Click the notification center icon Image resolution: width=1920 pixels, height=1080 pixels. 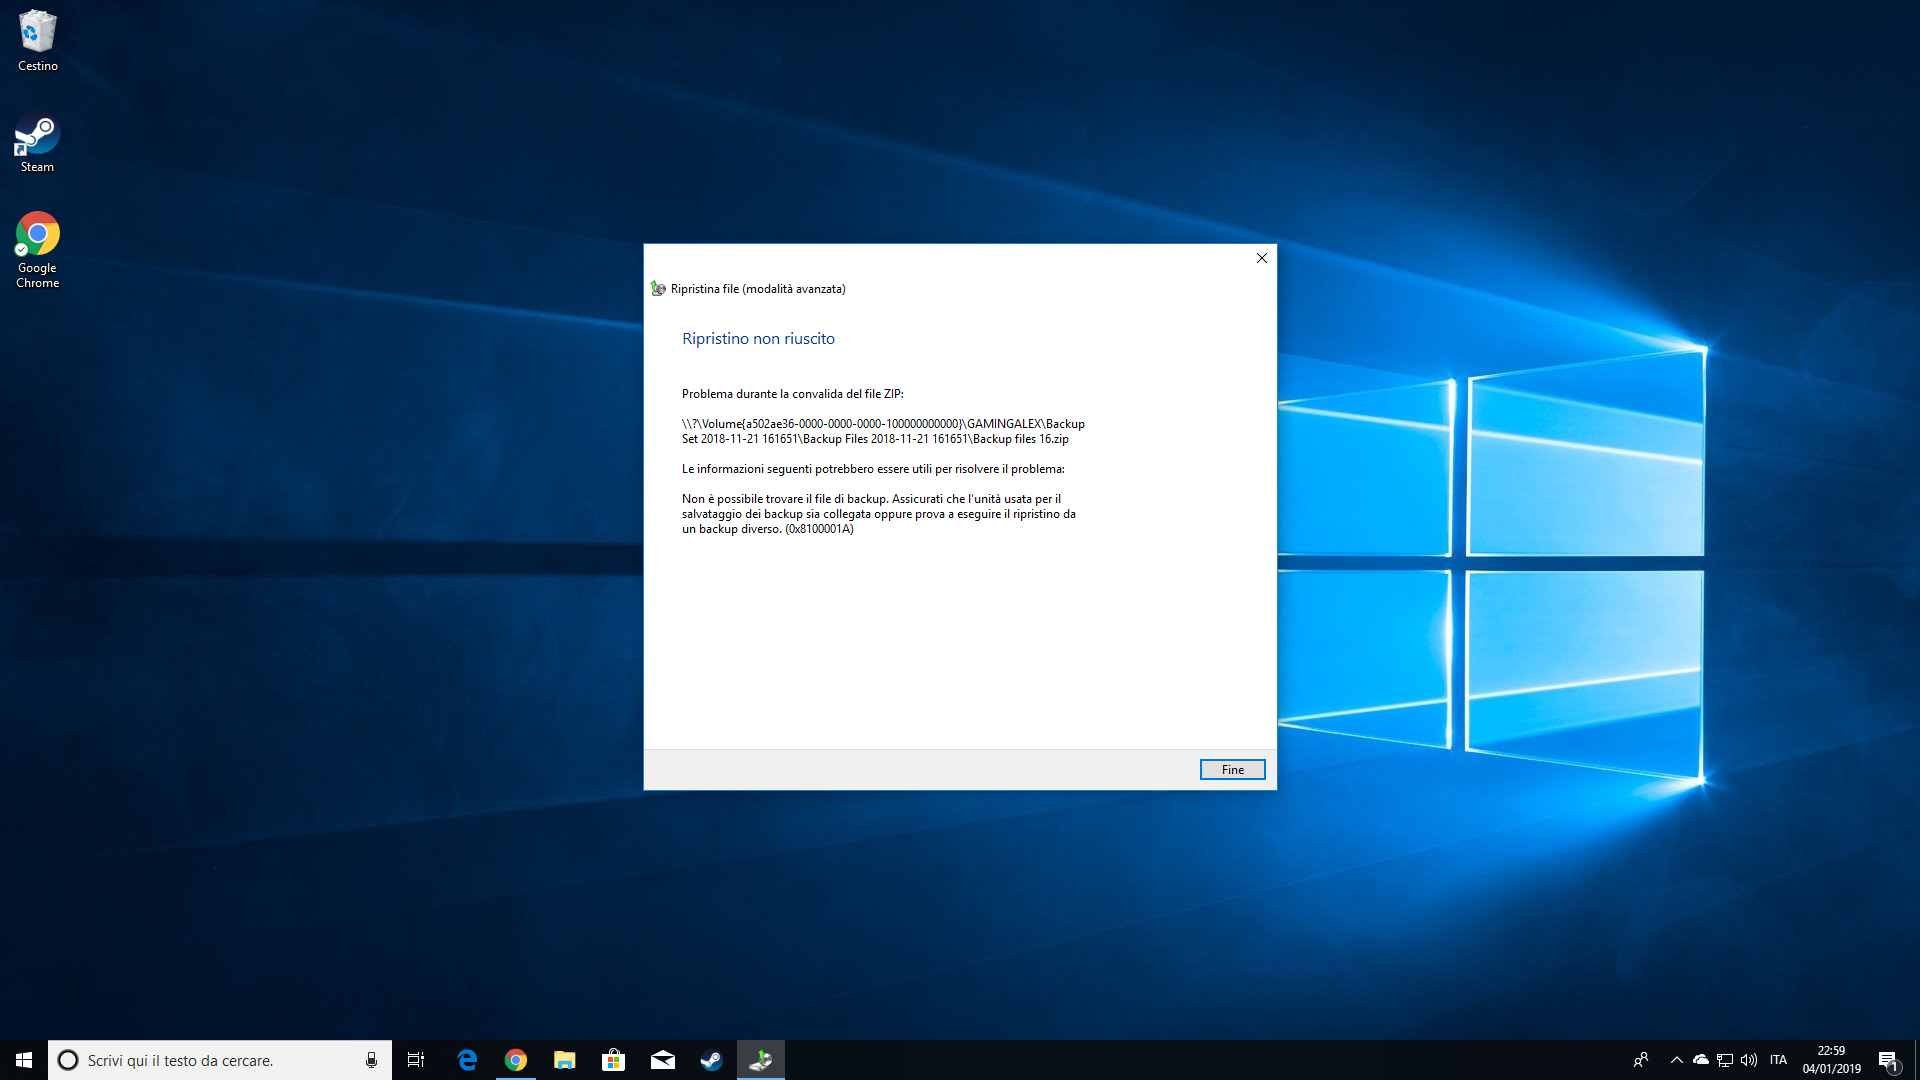pos(1891,1059)
